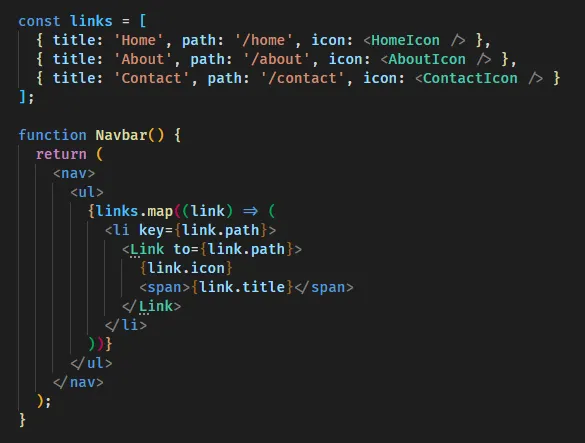Click the ContactIcon component tag
The width and height of the screenshot is (585, 443).
(479, 78)
